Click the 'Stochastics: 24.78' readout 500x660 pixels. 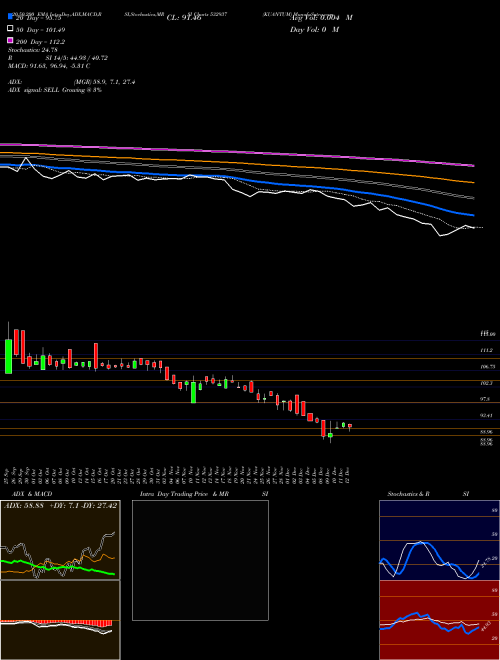32,50
